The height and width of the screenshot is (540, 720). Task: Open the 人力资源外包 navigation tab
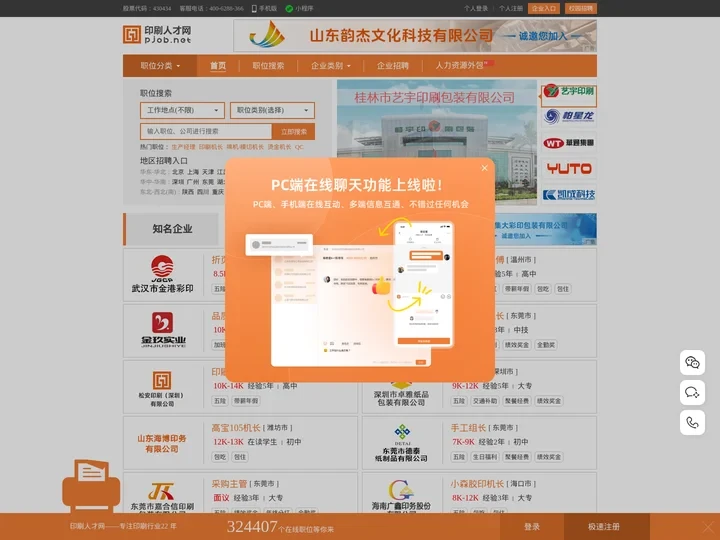tap(460, 66)
